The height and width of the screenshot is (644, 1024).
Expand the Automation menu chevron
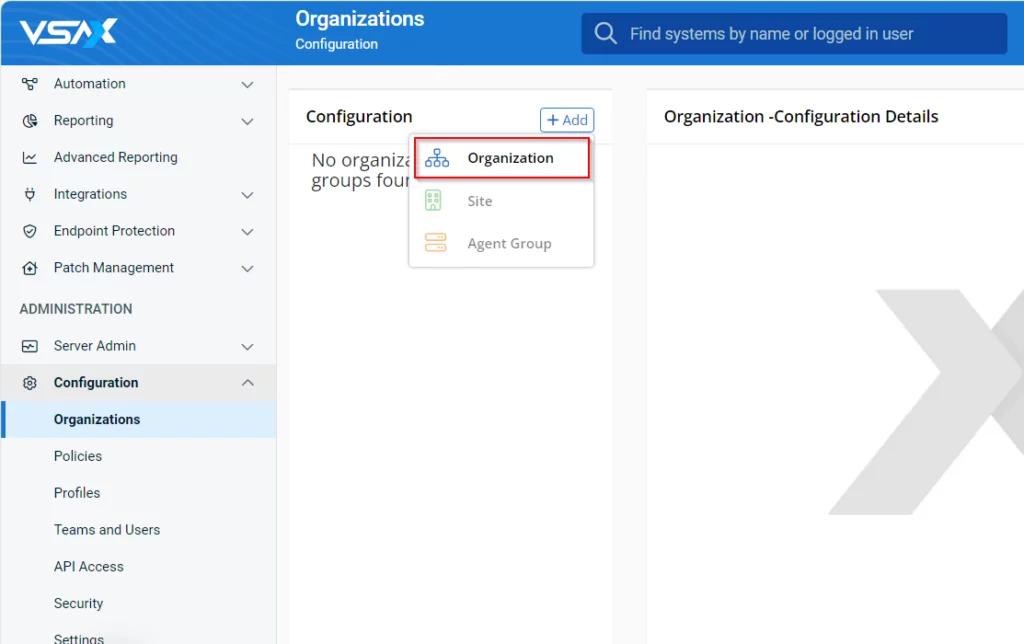point(248,85)
